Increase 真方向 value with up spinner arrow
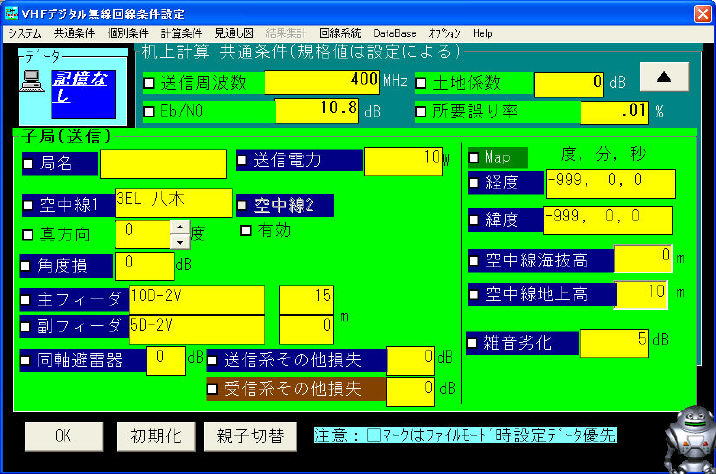The image size is (716, 474). (180, 227)
